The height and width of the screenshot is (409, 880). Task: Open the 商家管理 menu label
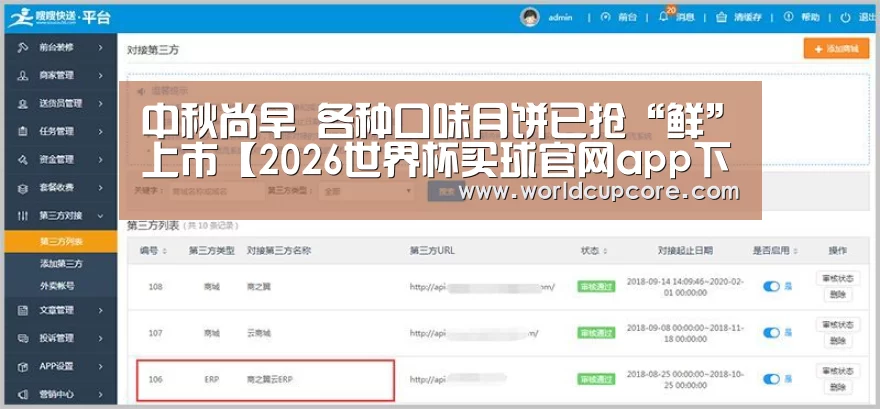[x=56, y=76]
